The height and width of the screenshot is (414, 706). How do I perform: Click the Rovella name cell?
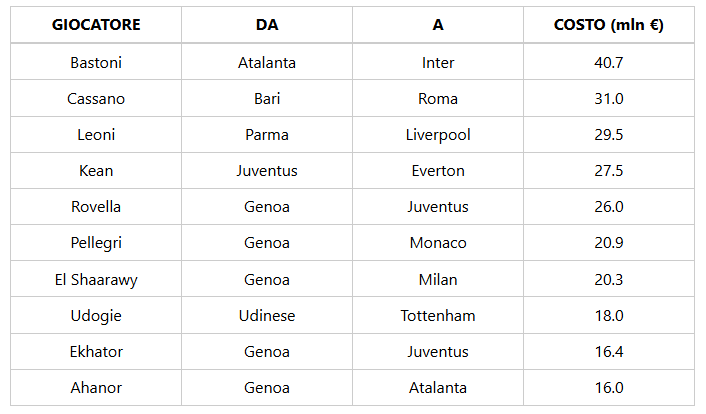(96, 207)
